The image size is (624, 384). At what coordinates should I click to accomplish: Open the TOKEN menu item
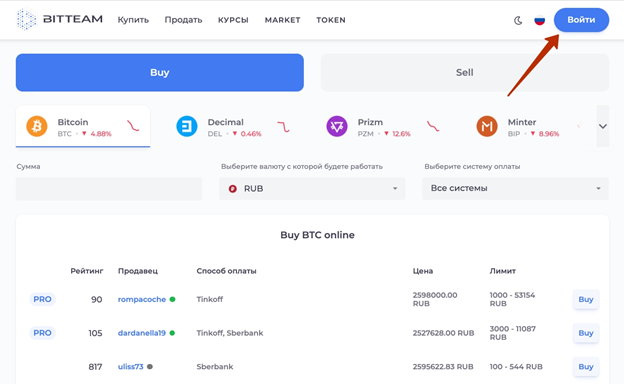[331, 20]
